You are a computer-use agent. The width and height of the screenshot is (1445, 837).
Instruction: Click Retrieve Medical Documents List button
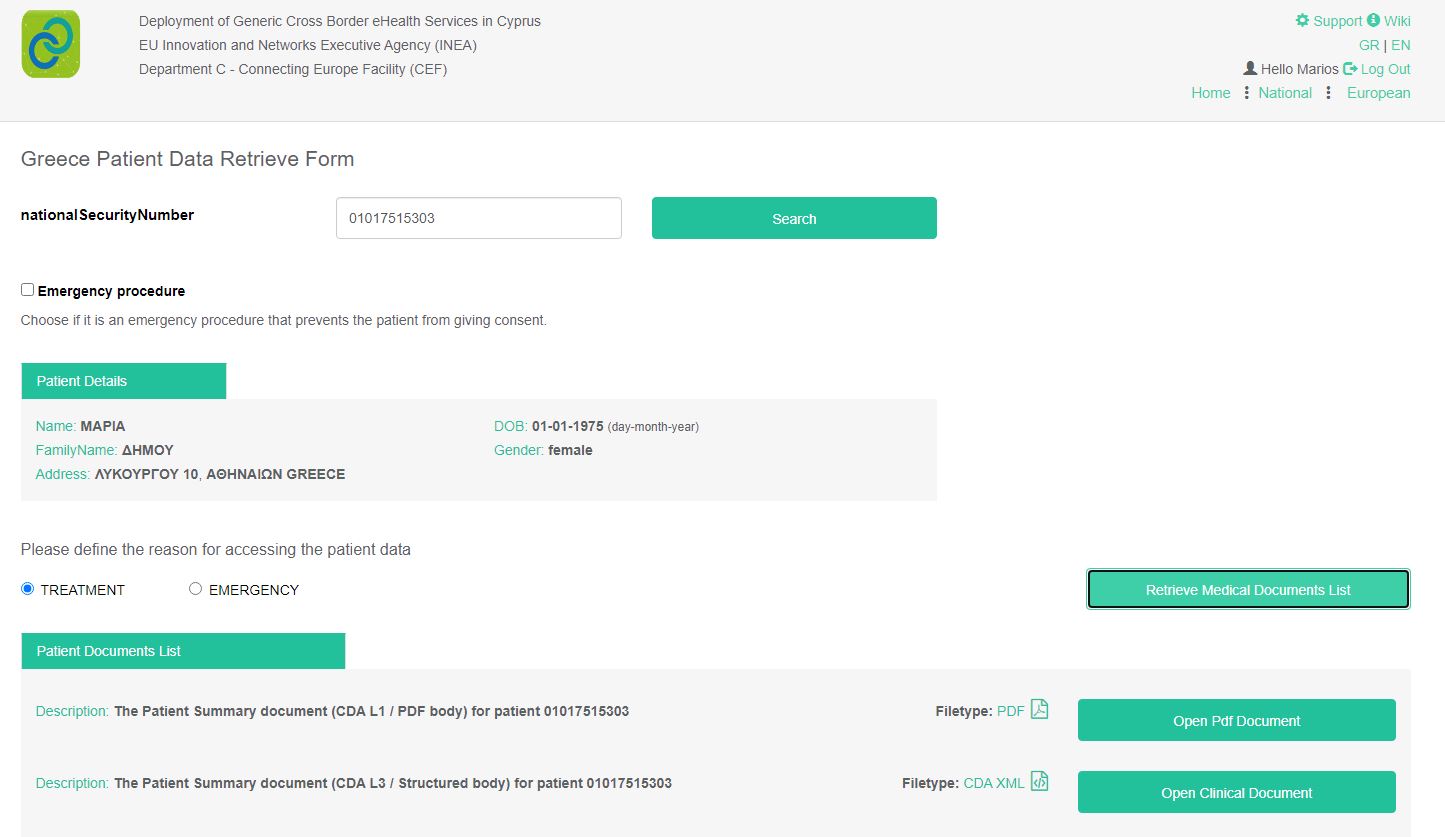[x=1248, y=590]
